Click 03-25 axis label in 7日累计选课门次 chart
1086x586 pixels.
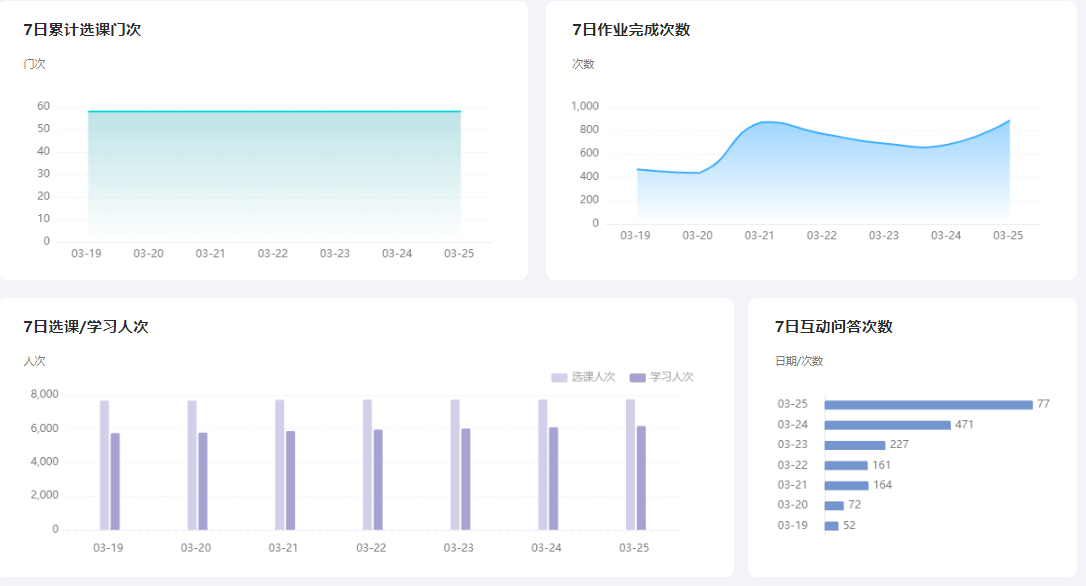459,254
